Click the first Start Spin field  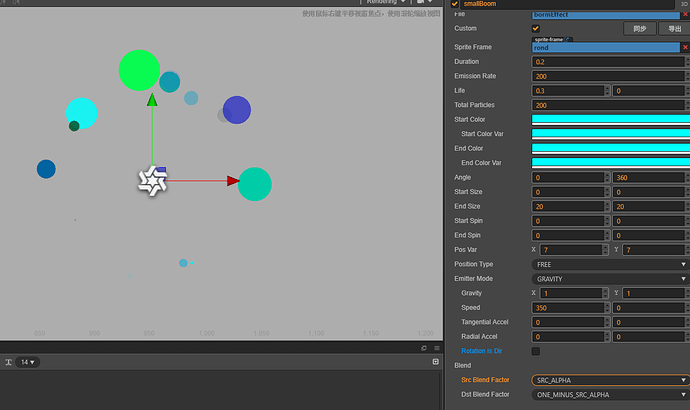pyautogui.click(x=568, y=221)
